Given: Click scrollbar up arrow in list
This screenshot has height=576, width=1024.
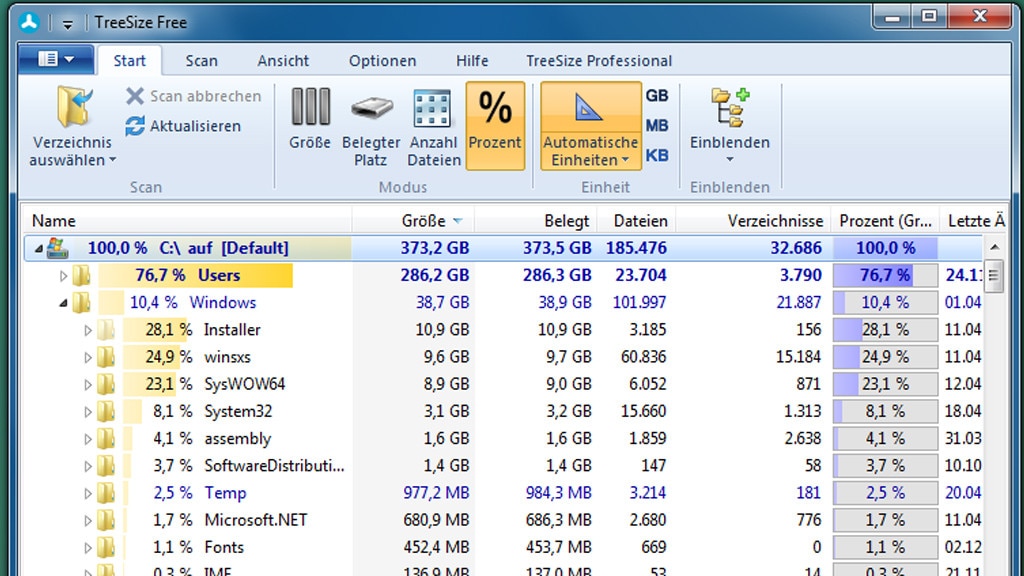Looking at the screenshot, I should [994, 248].
